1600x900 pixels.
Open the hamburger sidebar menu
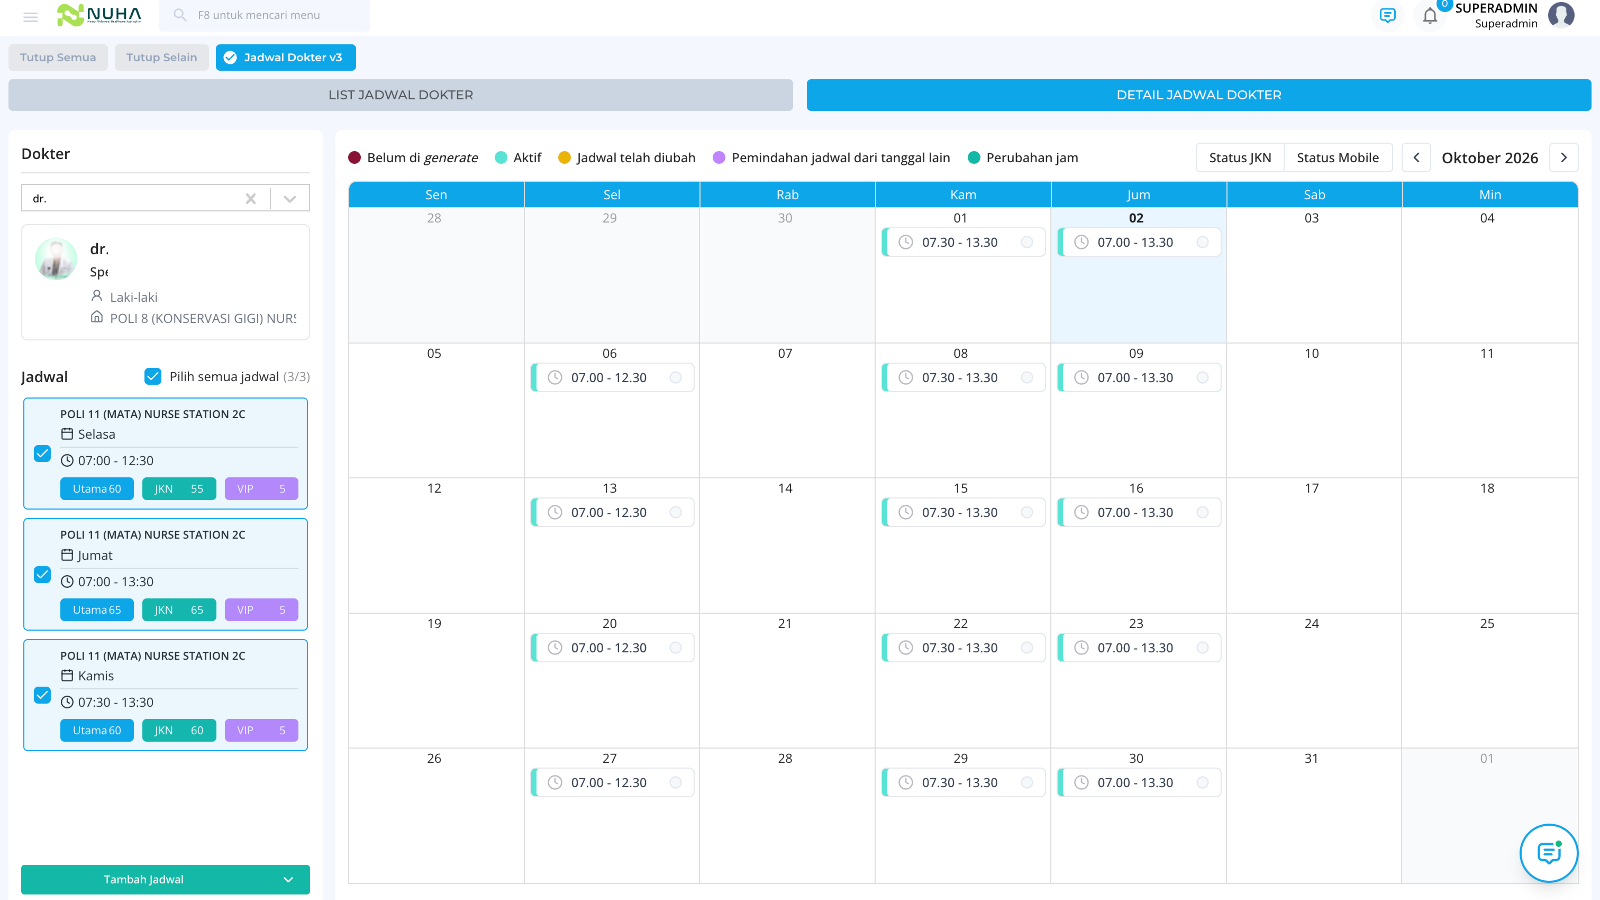click(x=30, y=16)
